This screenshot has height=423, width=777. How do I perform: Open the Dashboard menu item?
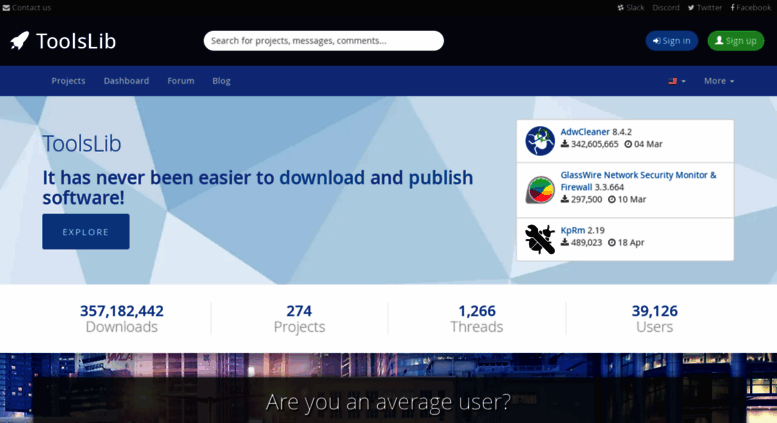[126, 81]
